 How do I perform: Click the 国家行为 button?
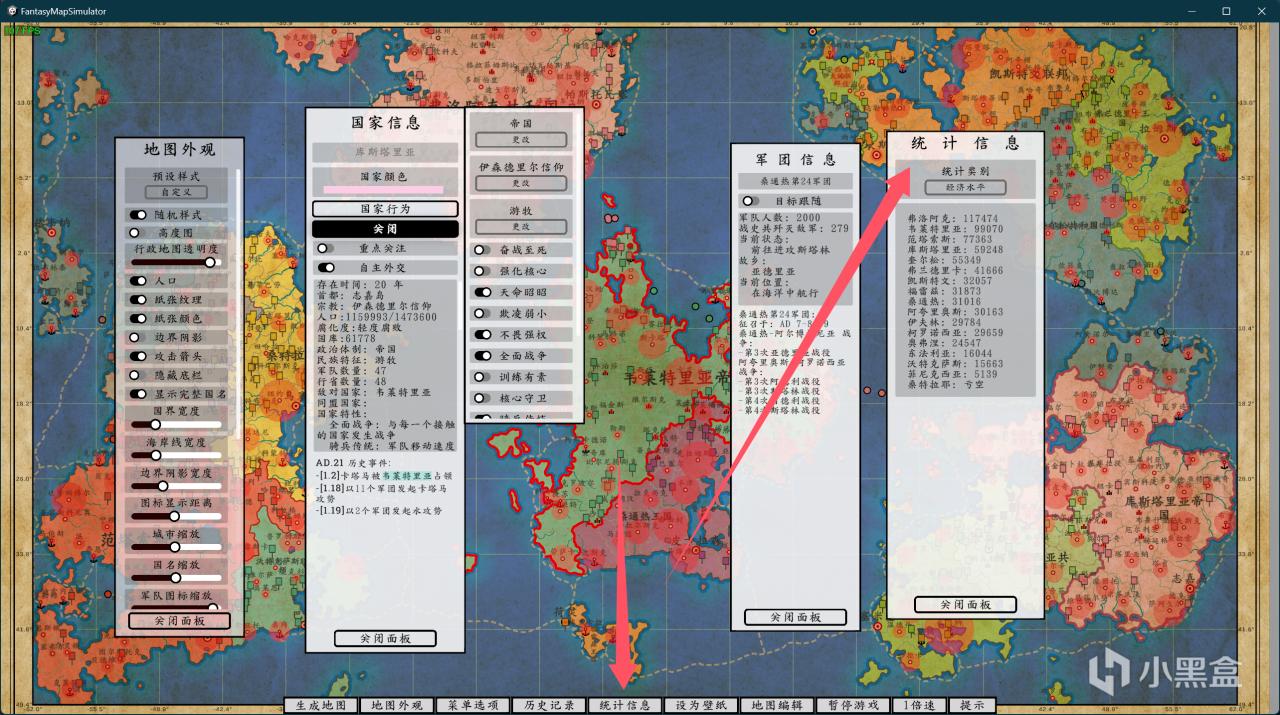tap(385, 209)
